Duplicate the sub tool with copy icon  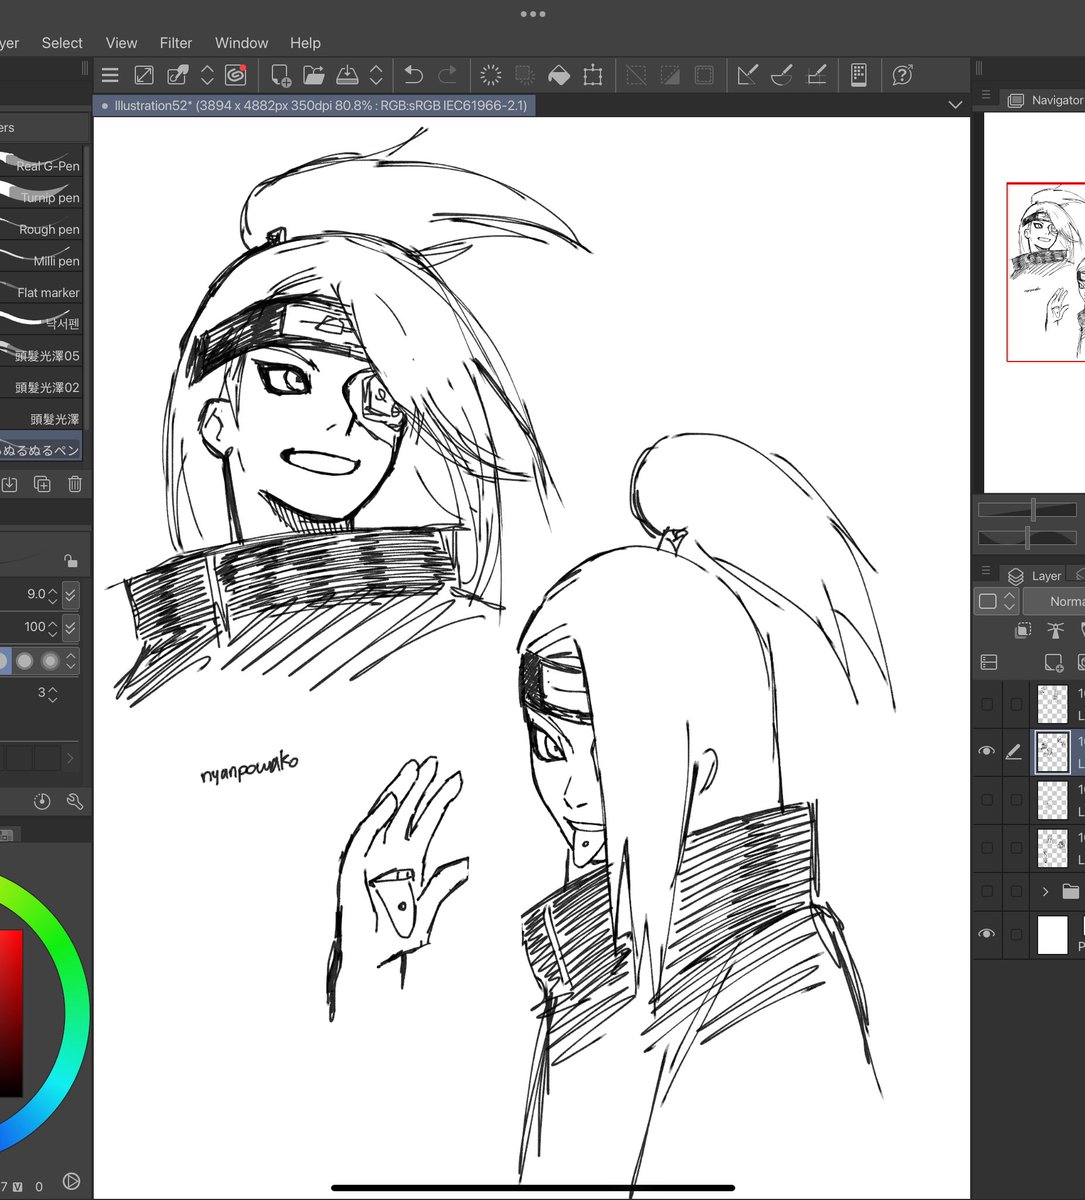[42, 484]
